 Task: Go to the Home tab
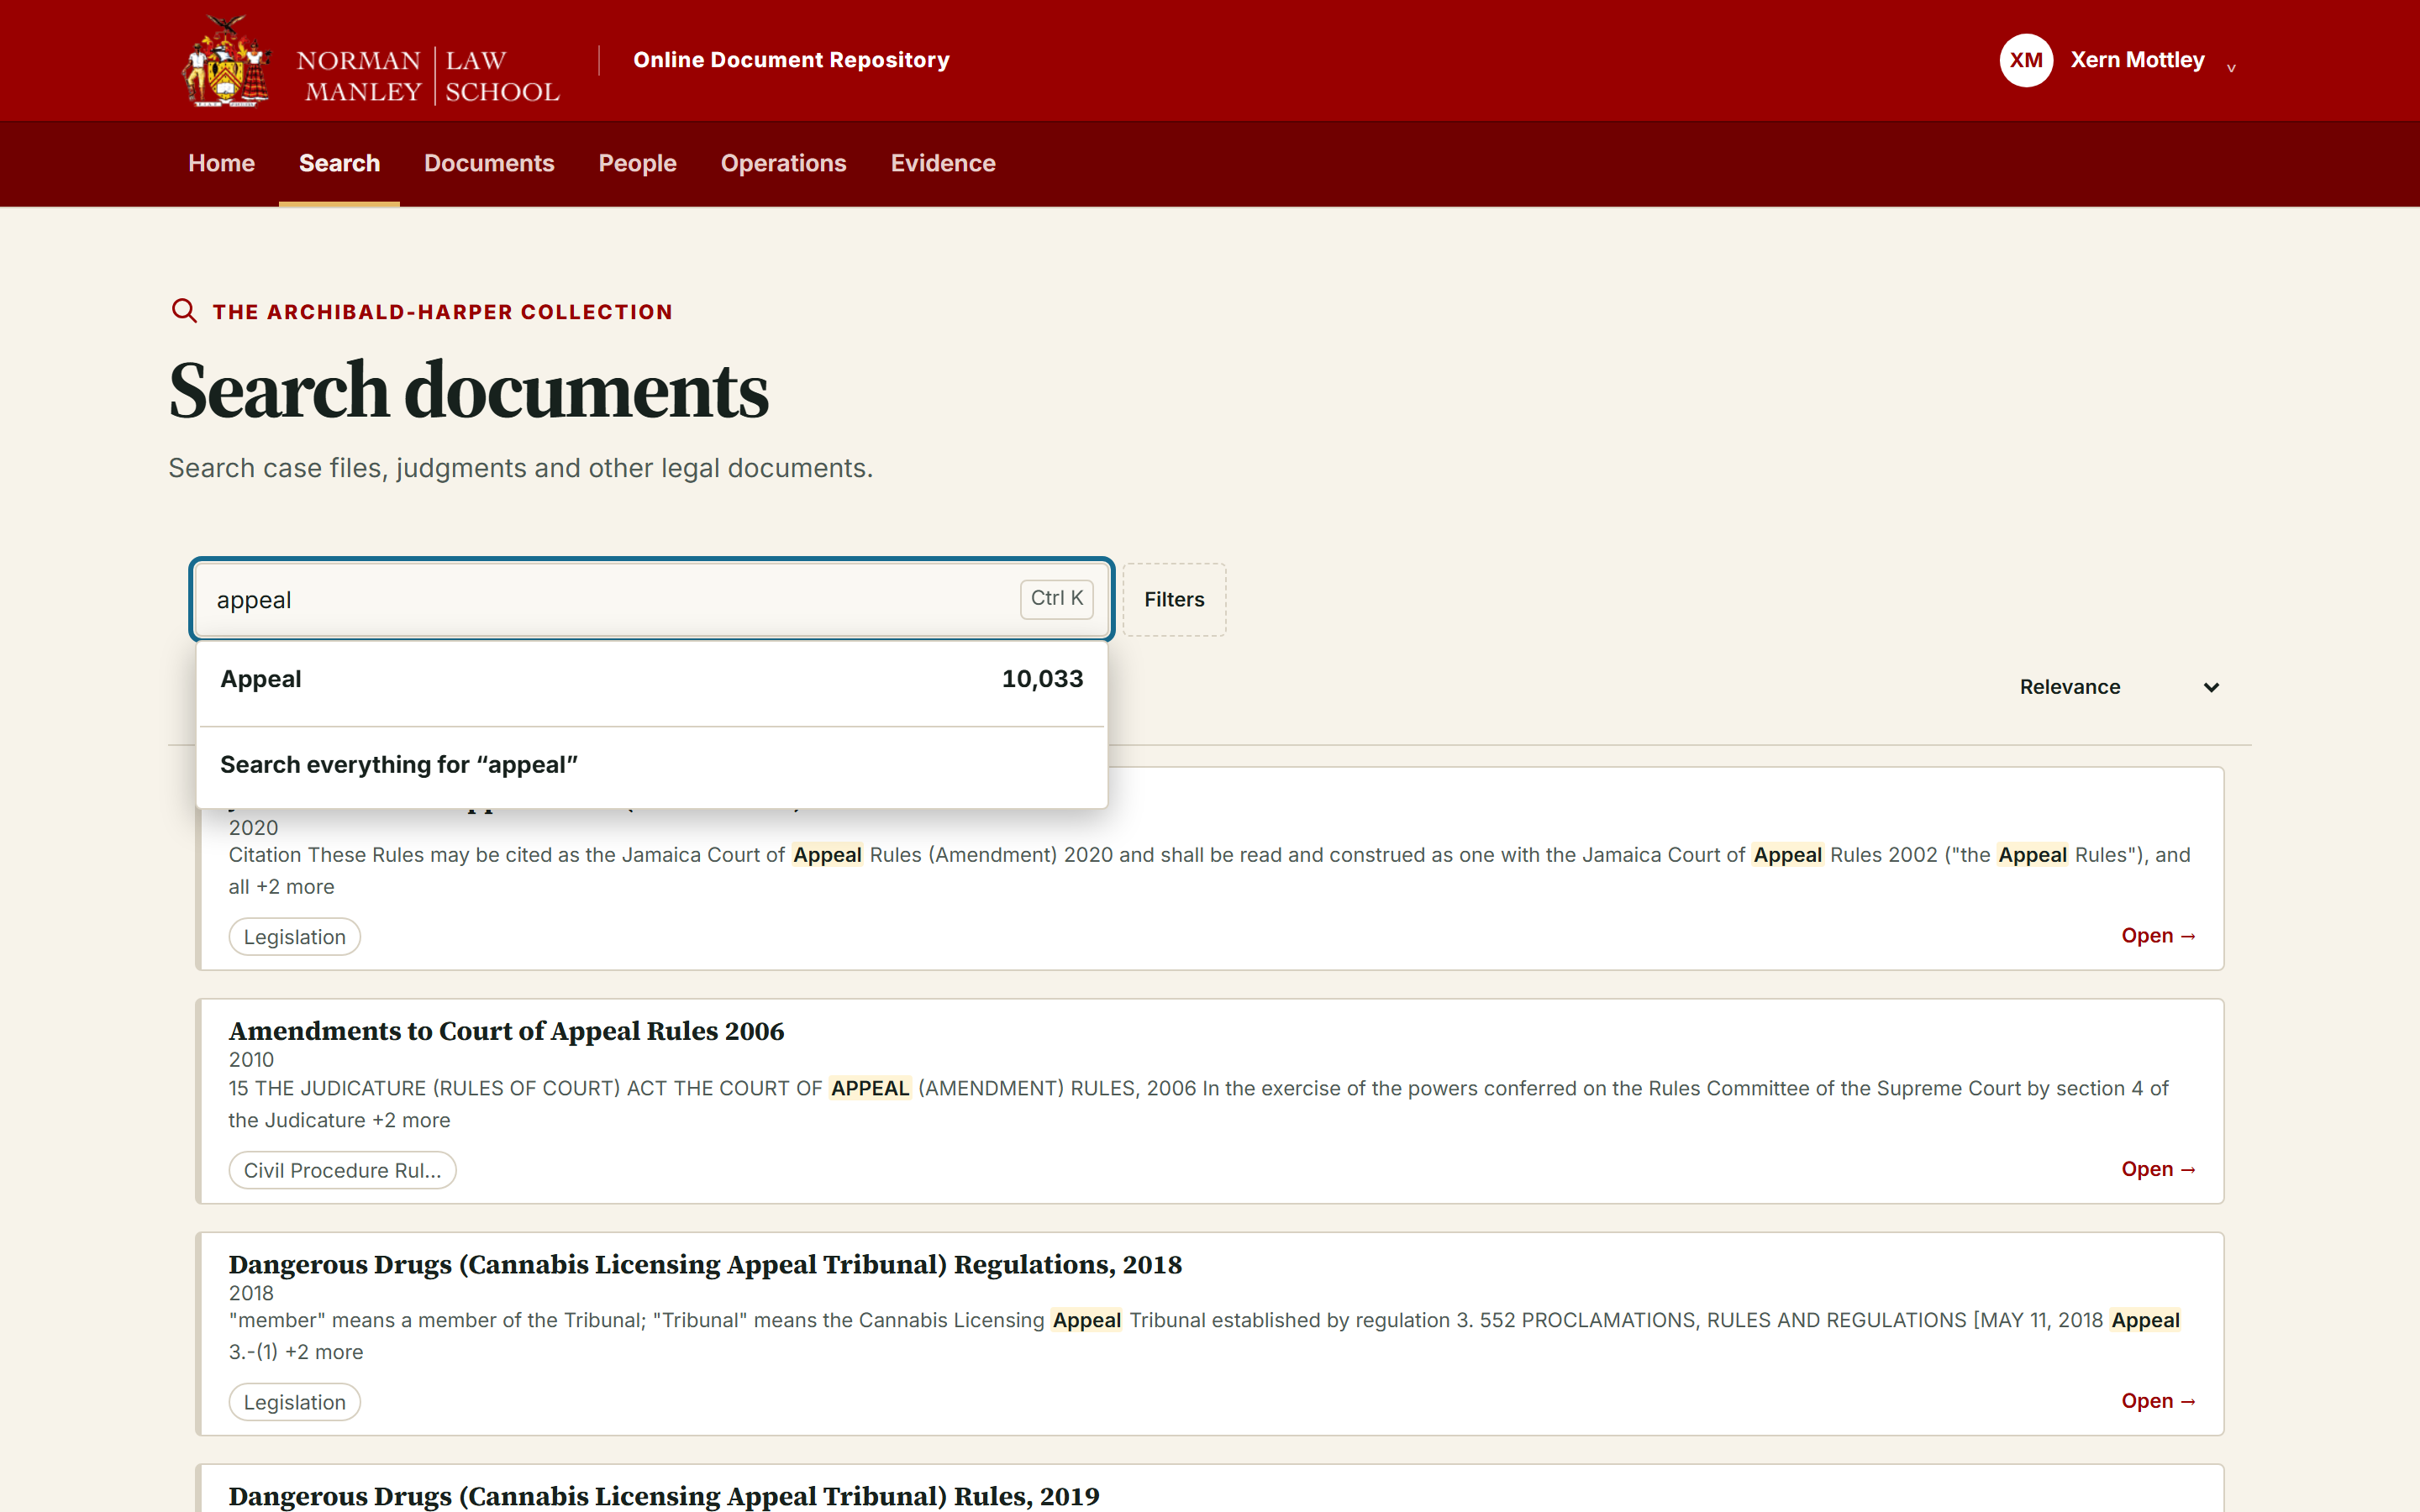pyautogui.click(x=221, y=163)
